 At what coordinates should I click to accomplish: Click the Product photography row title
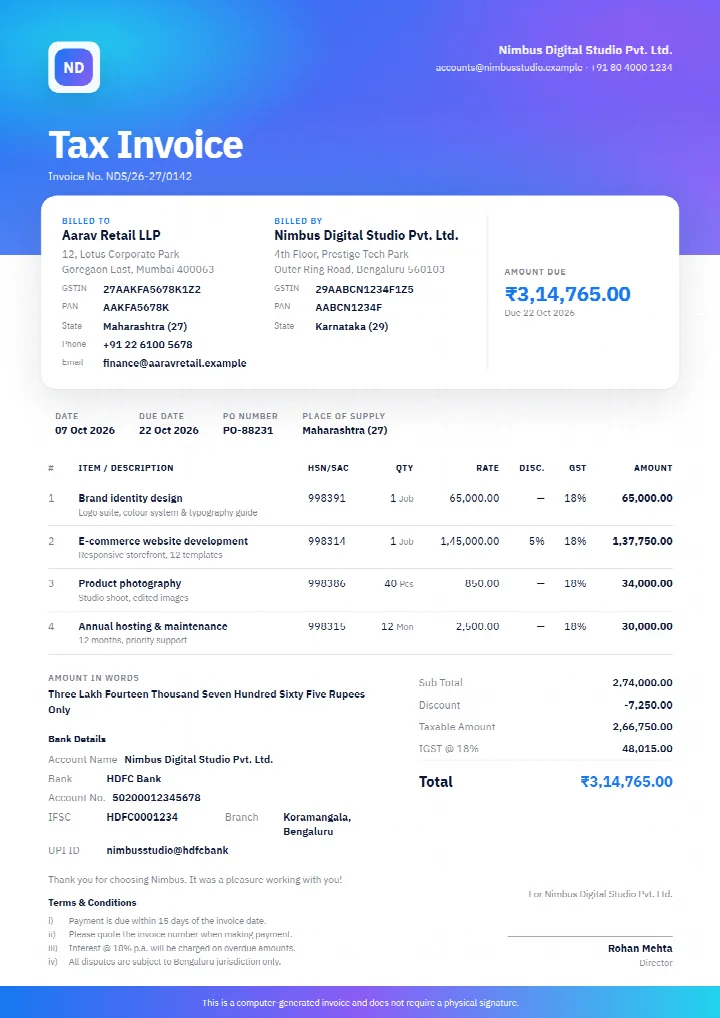(x=130, y=584)
